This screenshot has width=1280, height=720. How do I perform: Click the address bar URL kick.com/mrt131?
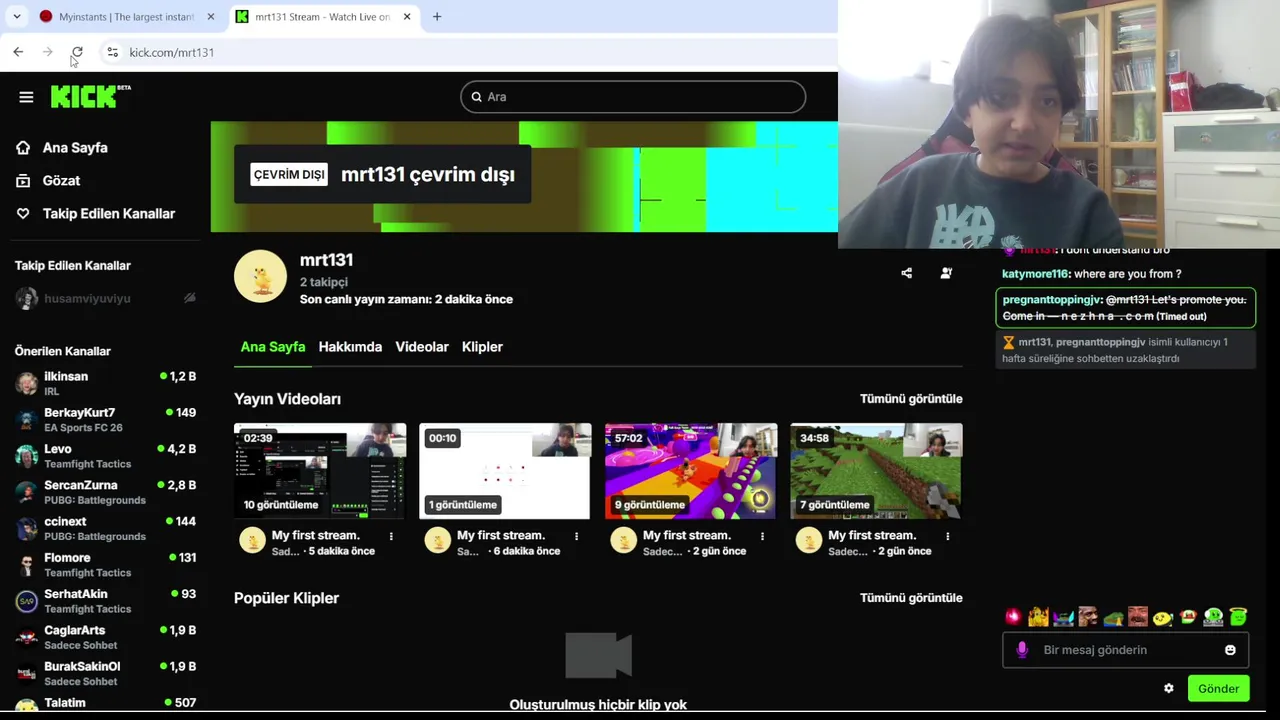(x=171, y=52)
